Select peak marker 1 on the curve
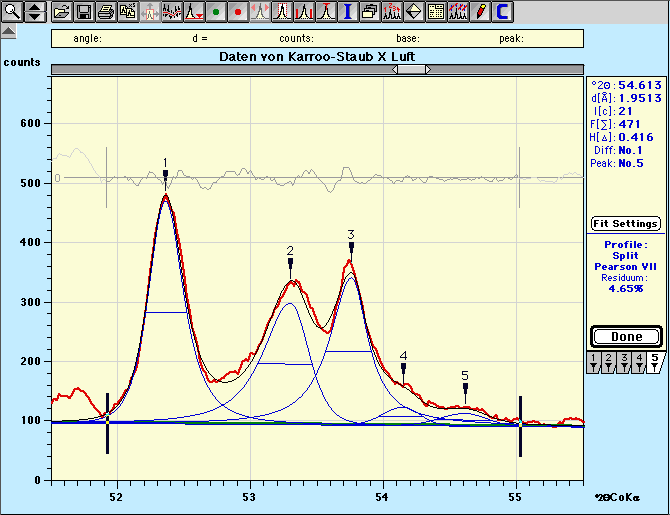This screenshot has width=670, height=515. pyautogui.click(x=165, y=175)
